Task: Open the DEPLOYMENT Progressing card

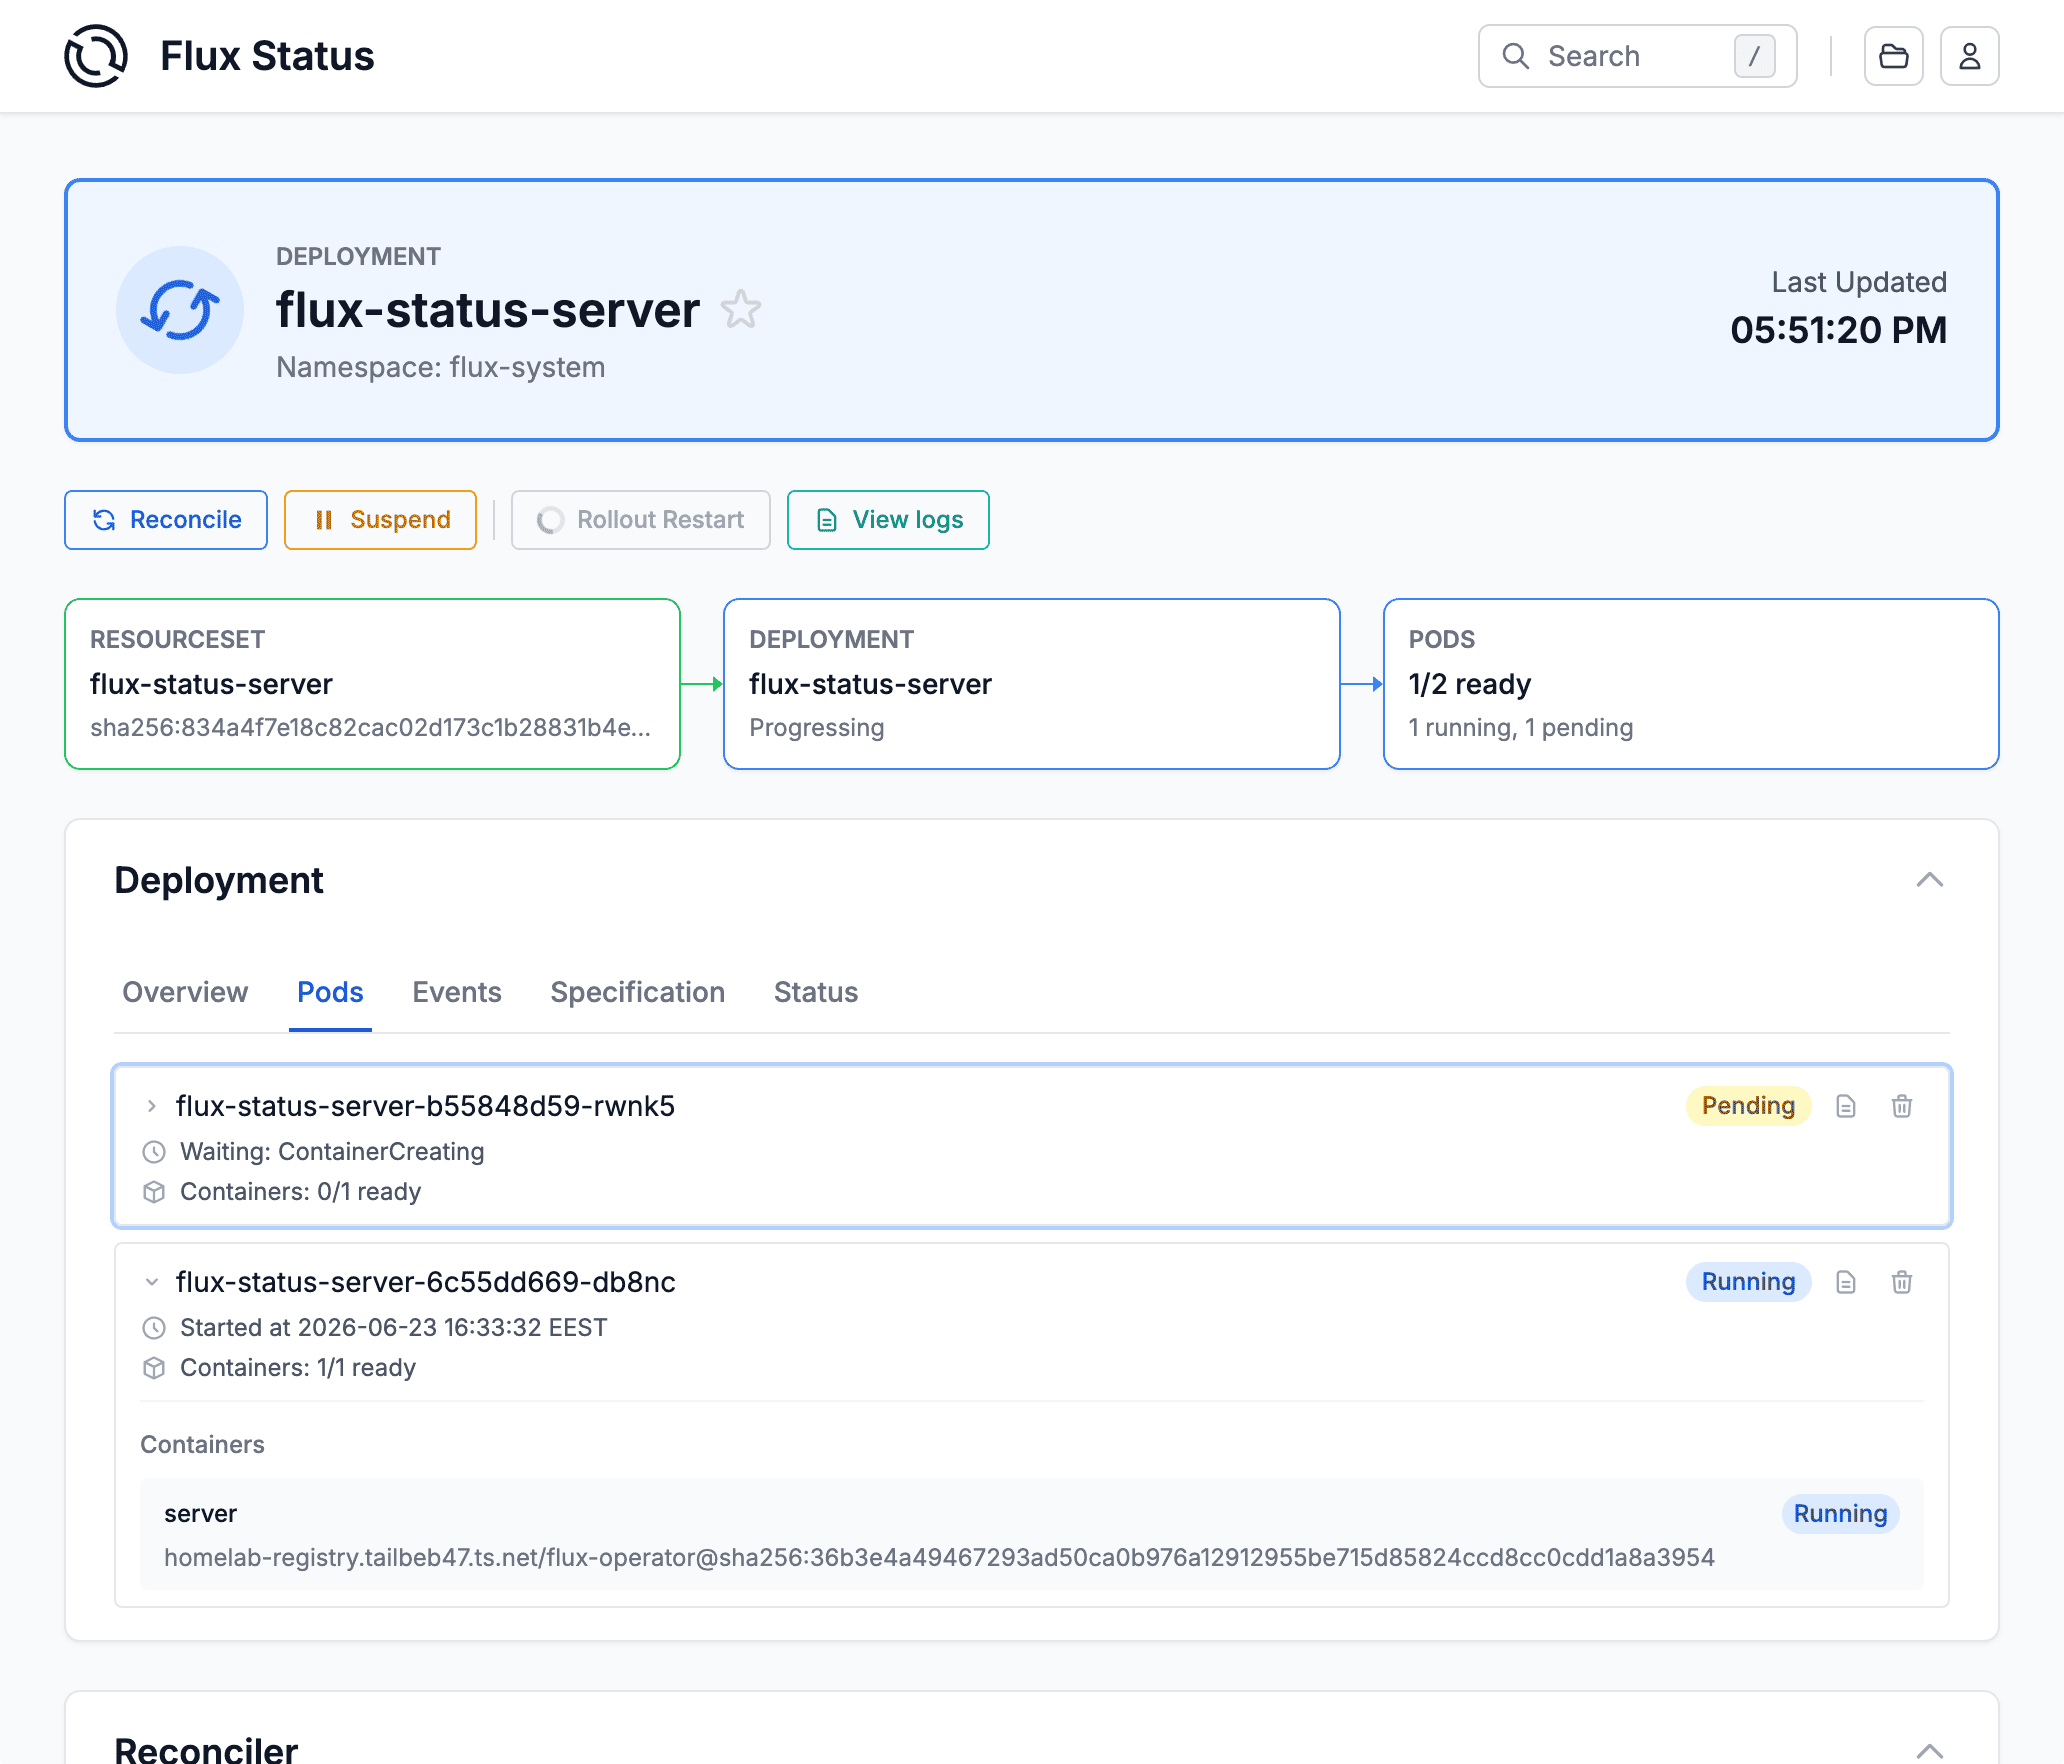Action: pyautogui.click(x=1032, y=684)
